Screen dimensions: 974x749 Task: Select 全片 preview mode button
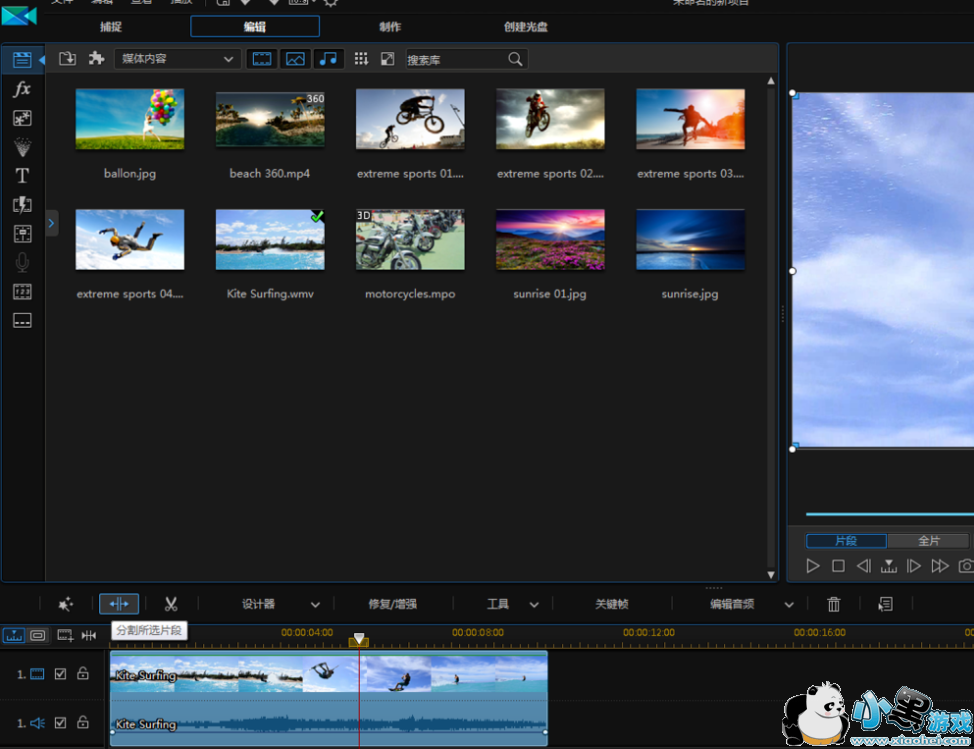point(928,541)
